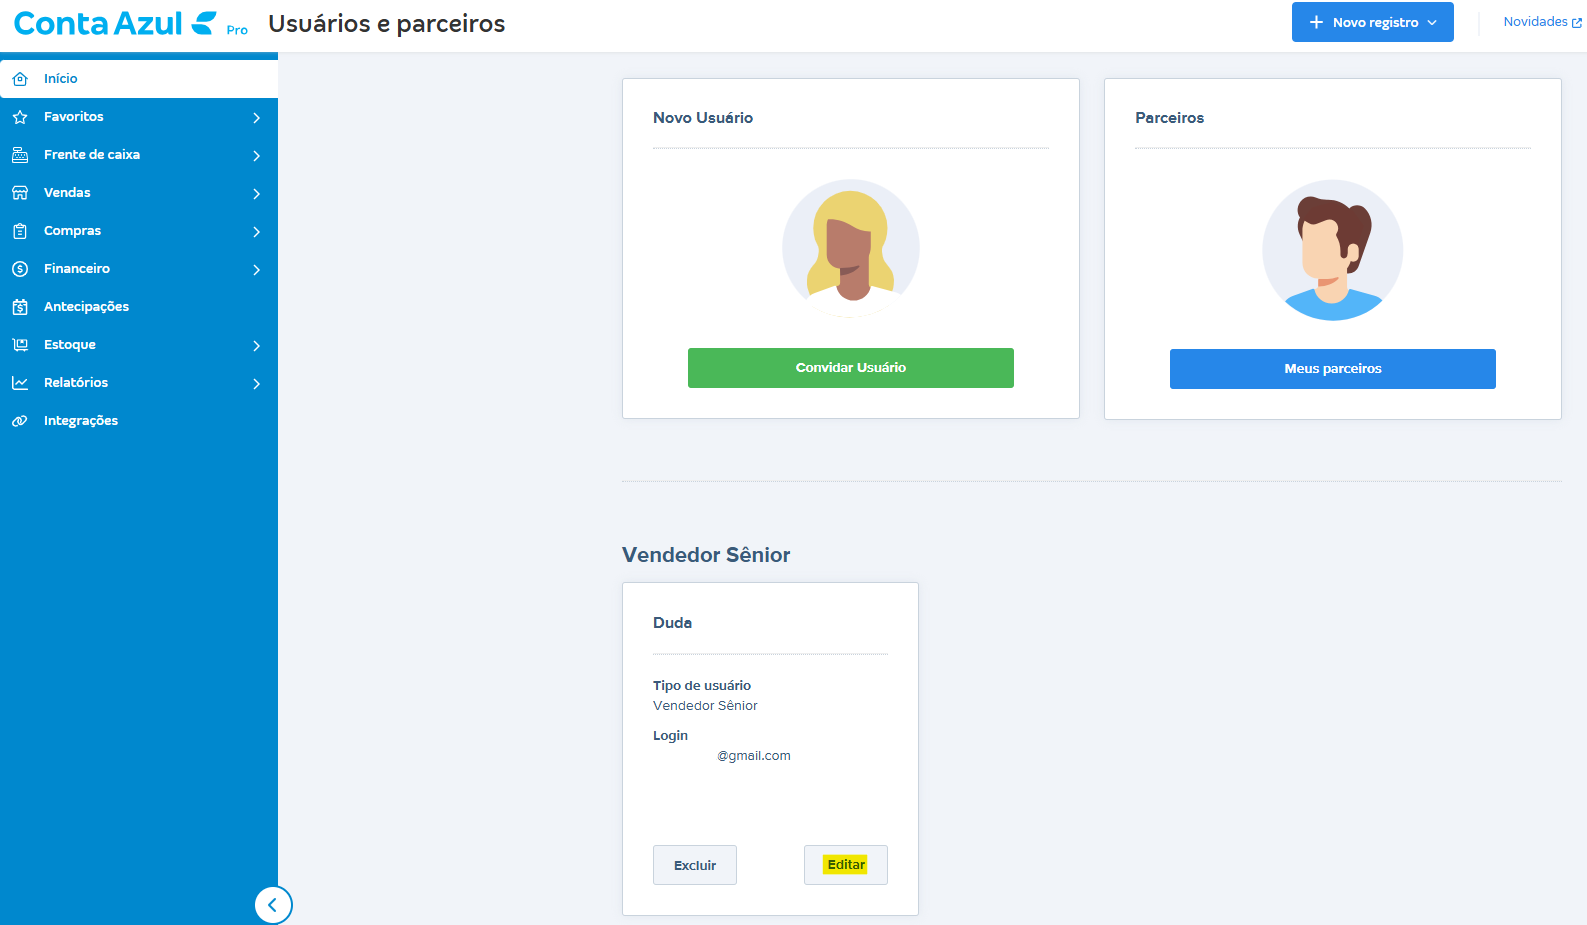Click the Integrações link icon
Viewport: 1587px width, 925px height.
(x=20, y=421)
